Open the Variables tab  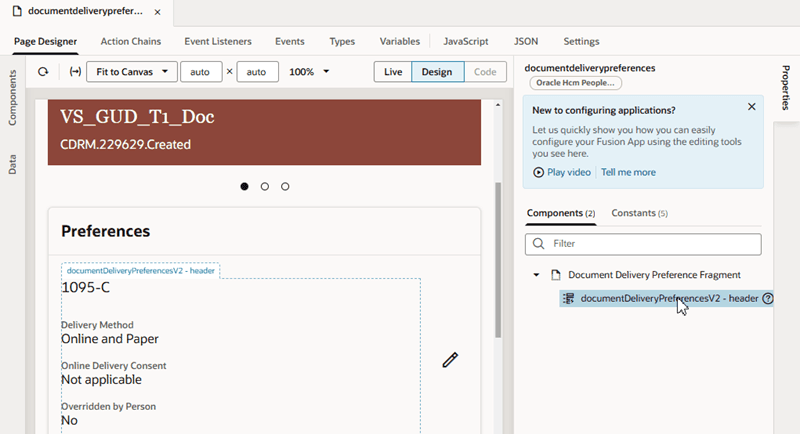(x=399, y=41)
